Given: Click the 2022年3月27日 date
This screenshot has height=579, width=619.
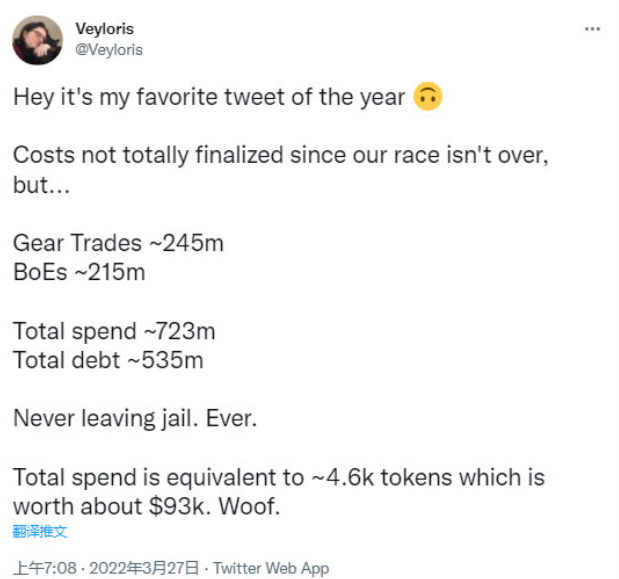Looking at the screenshot, I should 144,568.
